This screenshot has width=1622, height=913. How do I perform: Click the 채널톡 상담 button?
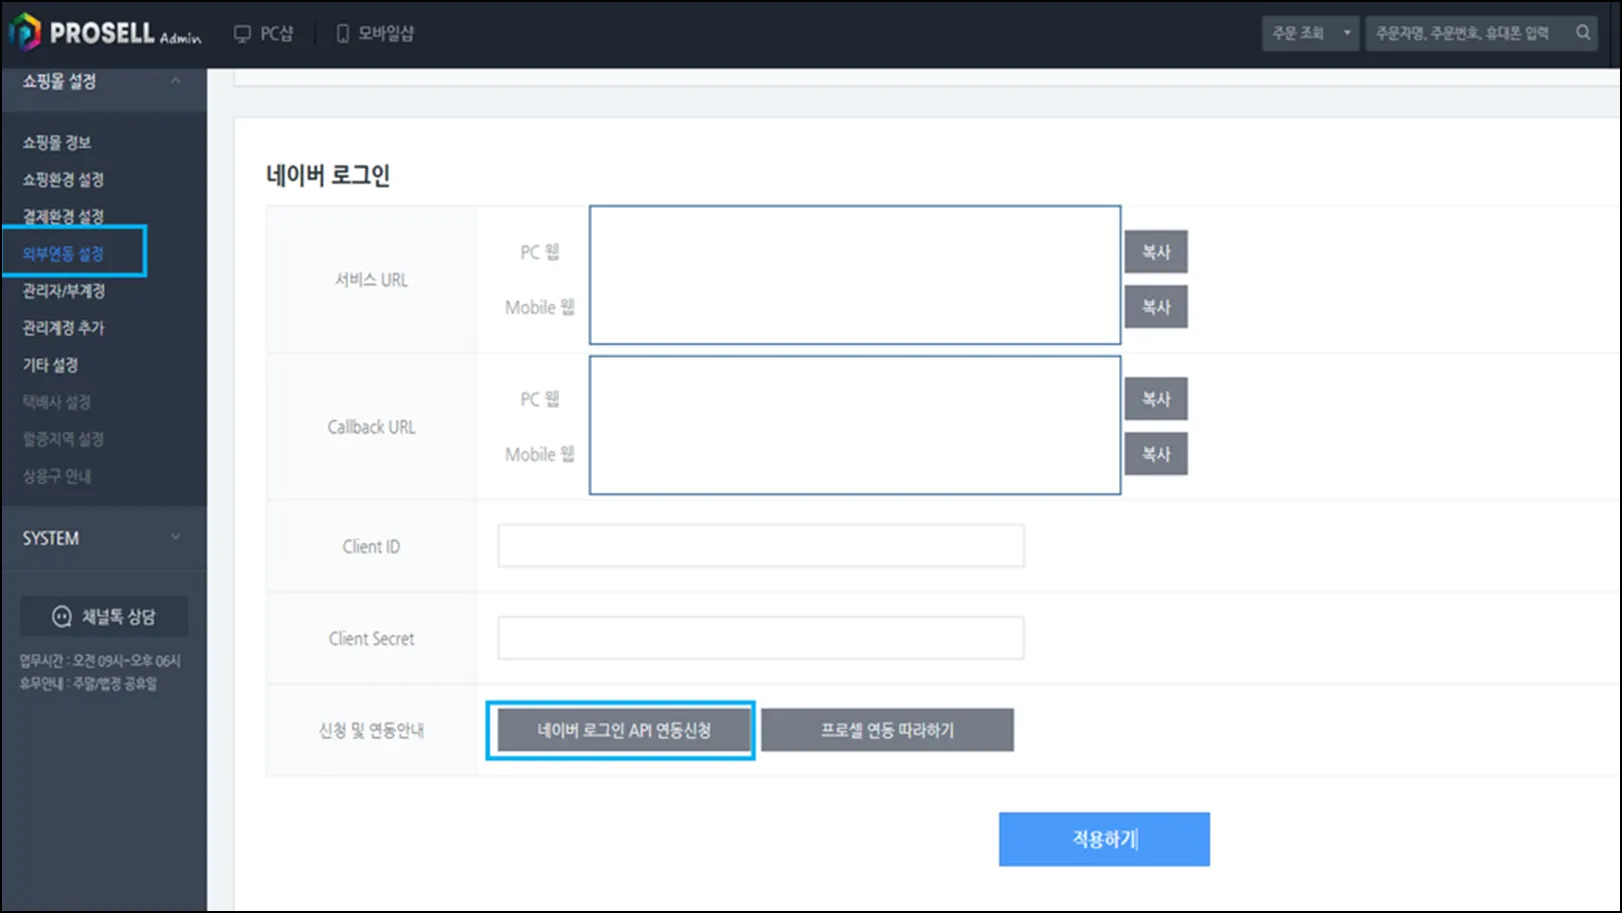coord(104,616)
